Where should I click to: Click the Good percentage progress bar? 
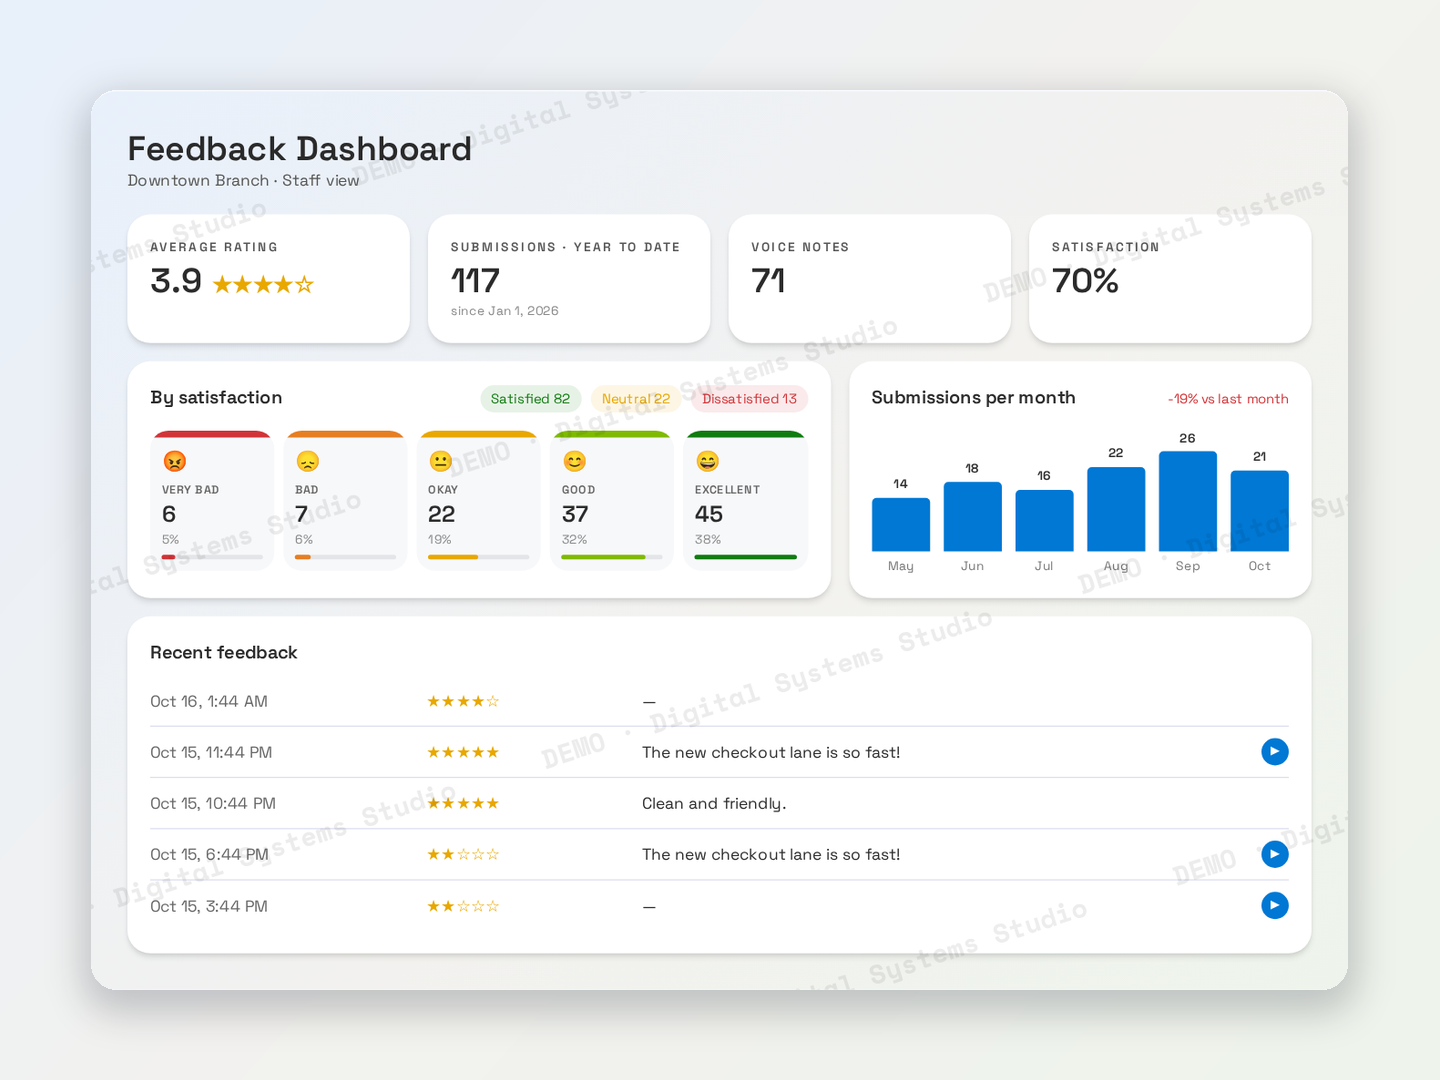[x=612, y=557]
